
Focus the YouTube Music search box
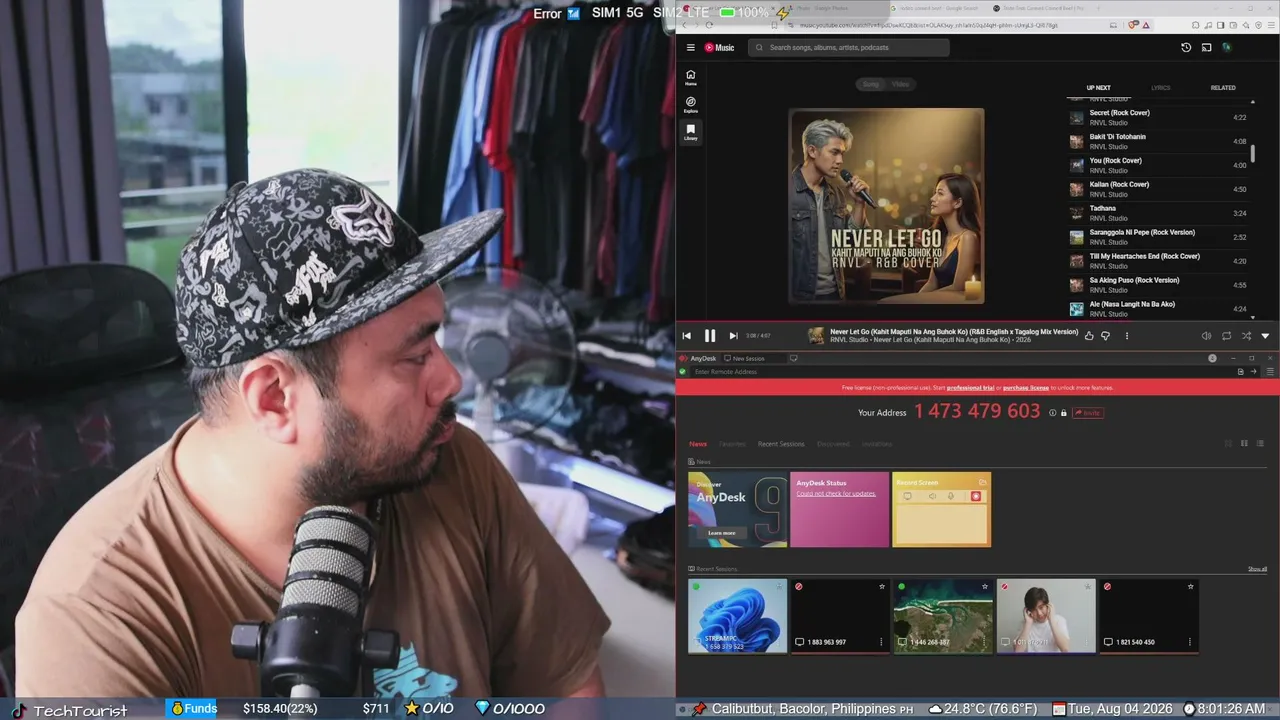pyautogui.click(x=848, y=47)
